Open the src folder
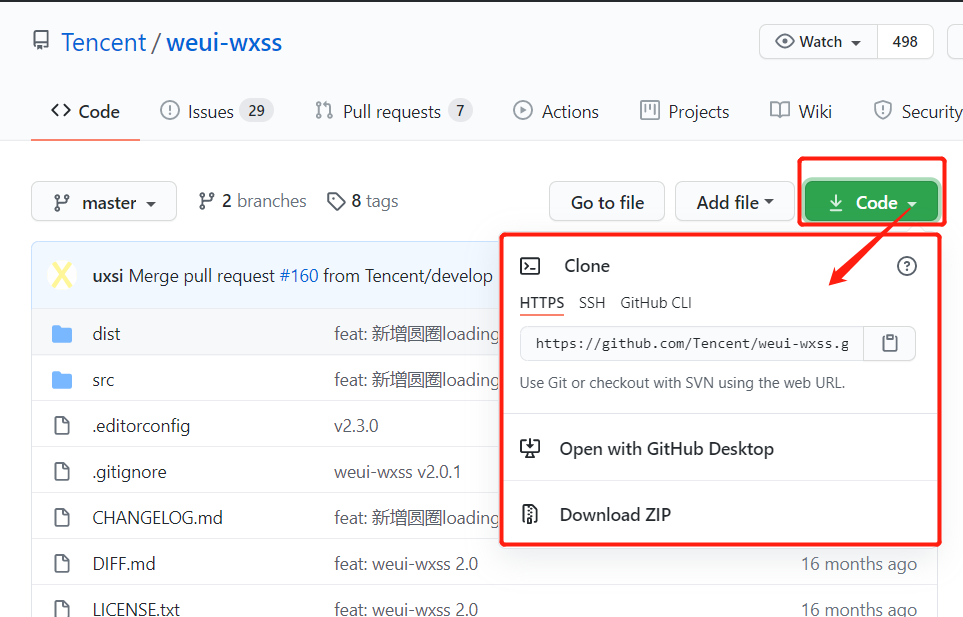Viewport: 963px width, 617px height. coord(103,380)
